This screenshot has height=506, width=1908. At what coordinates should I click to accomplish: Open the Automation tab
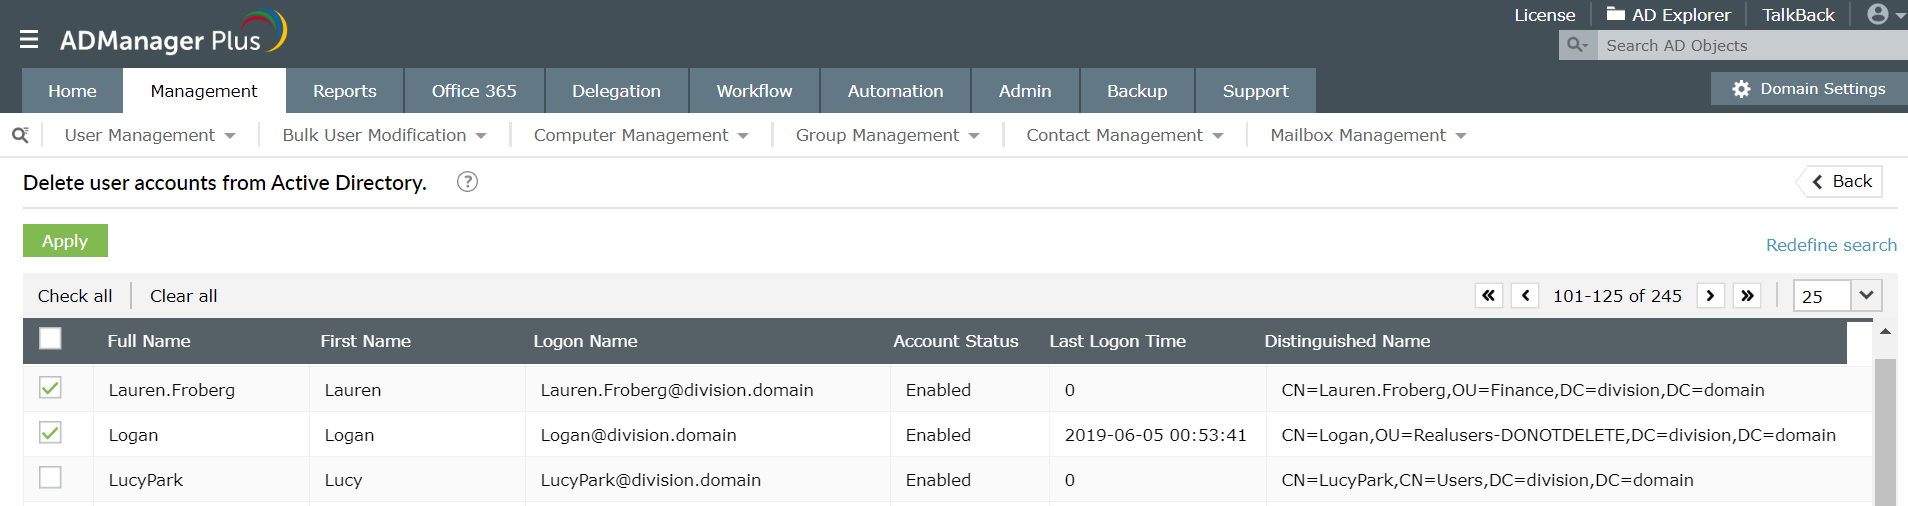click(x=895, y=91)
